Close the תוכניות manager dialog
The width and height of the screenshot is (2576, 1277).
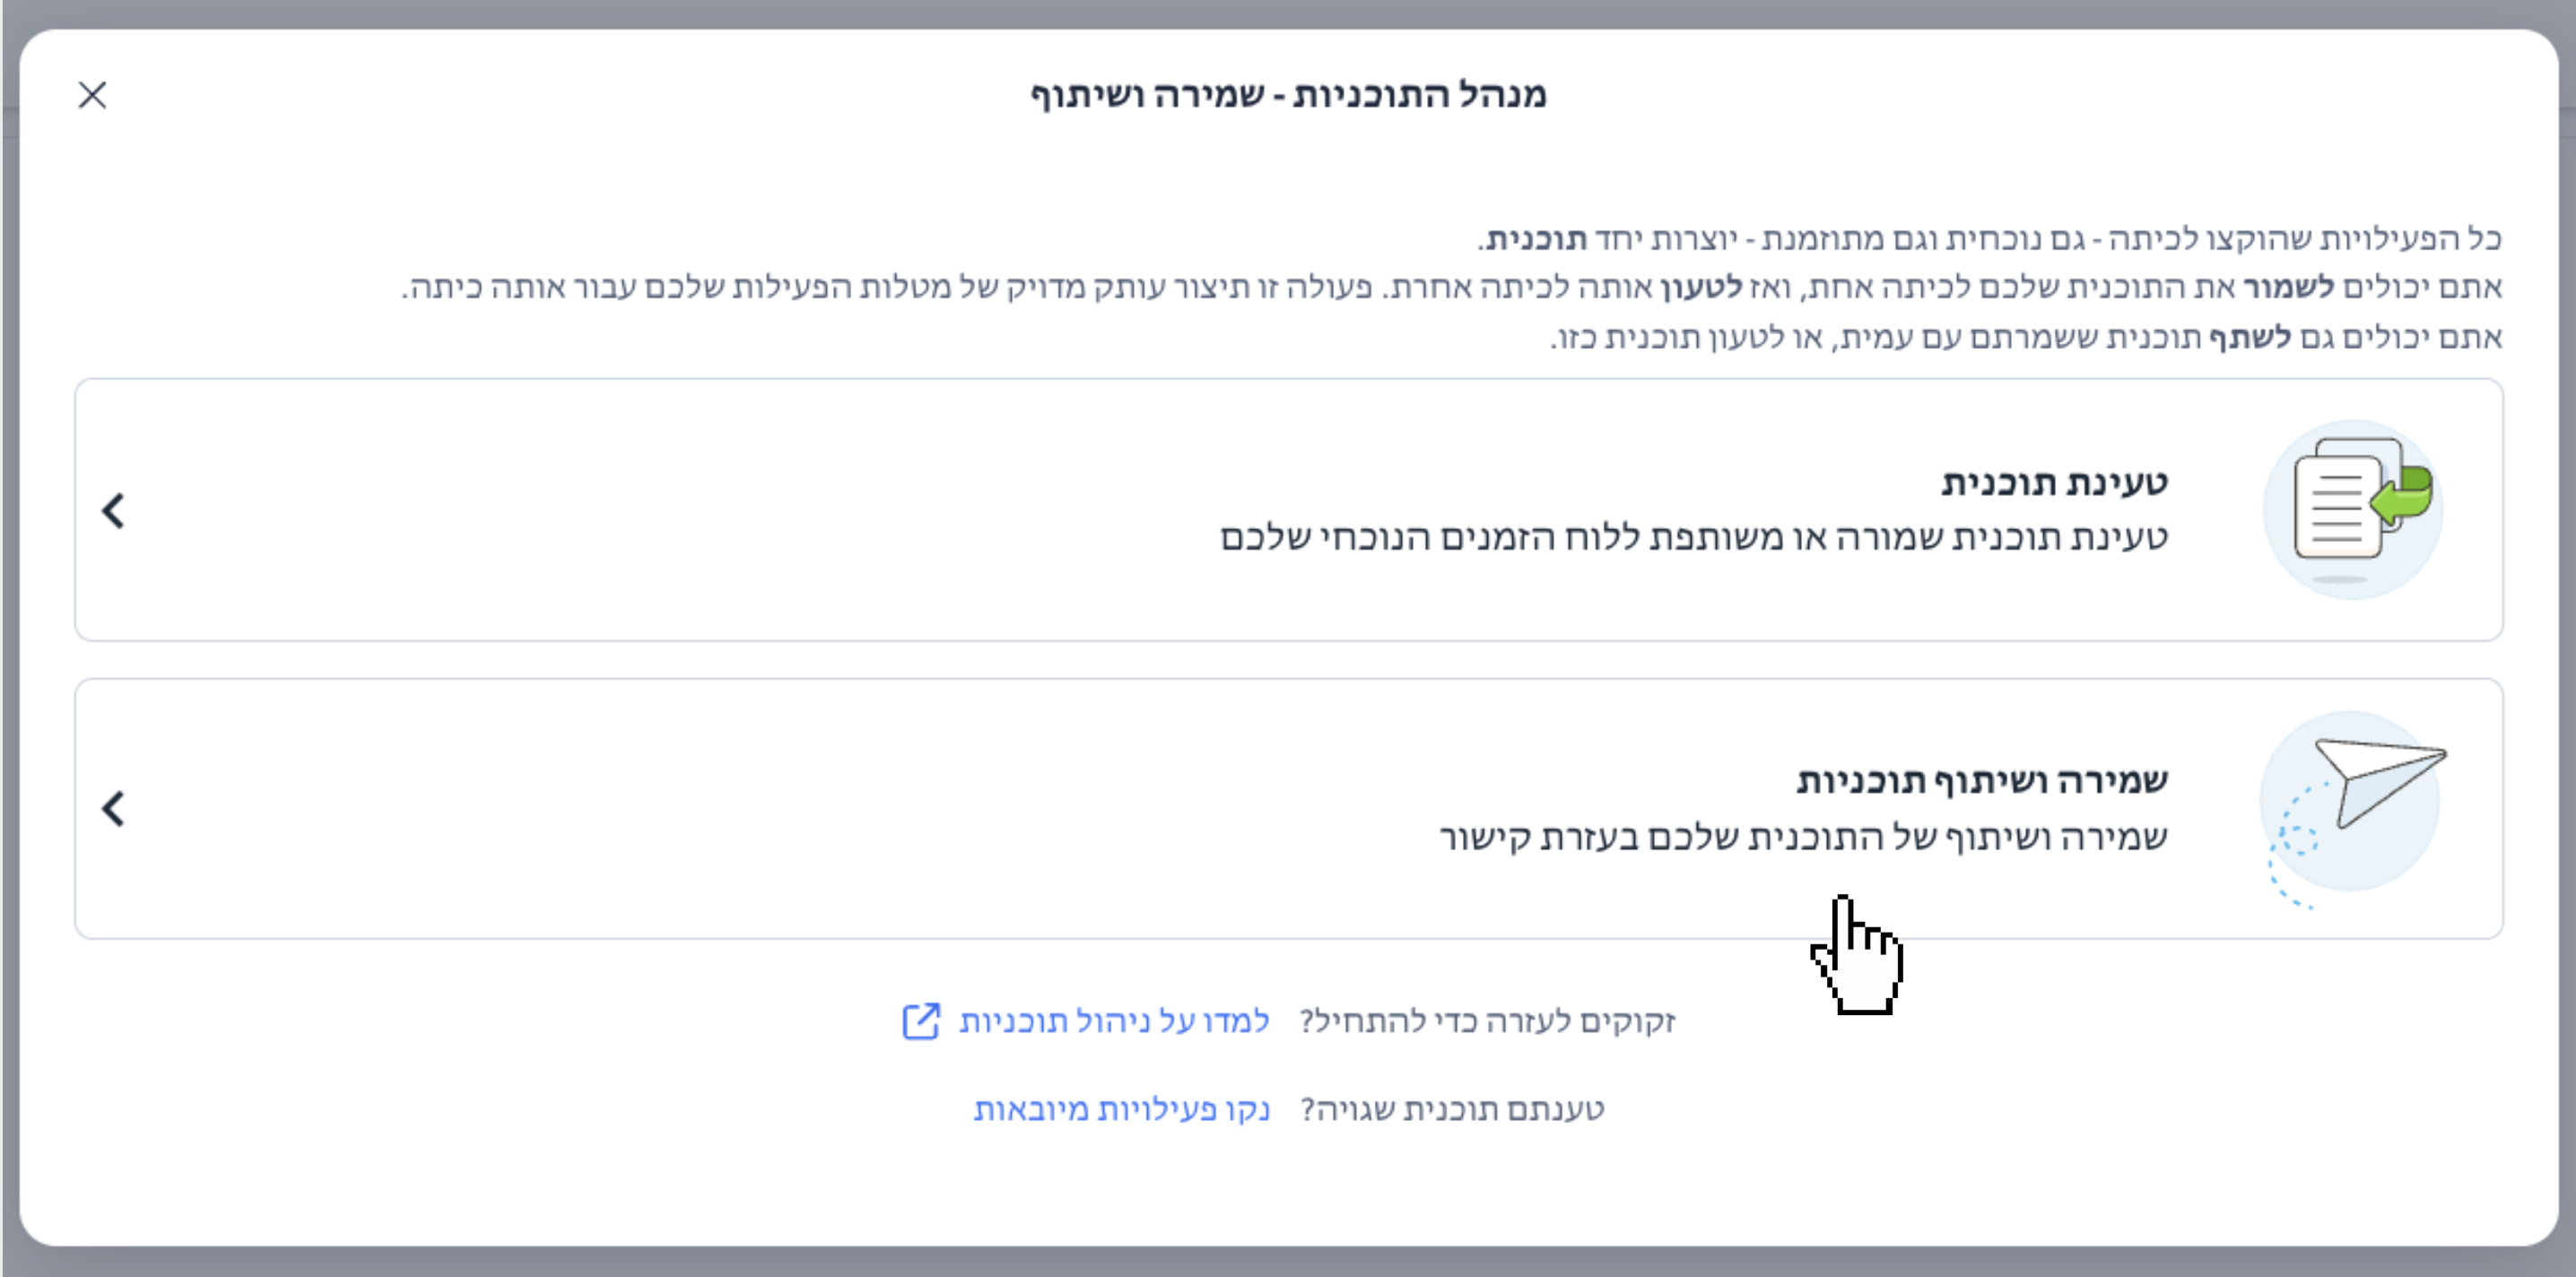pos(92,95)
